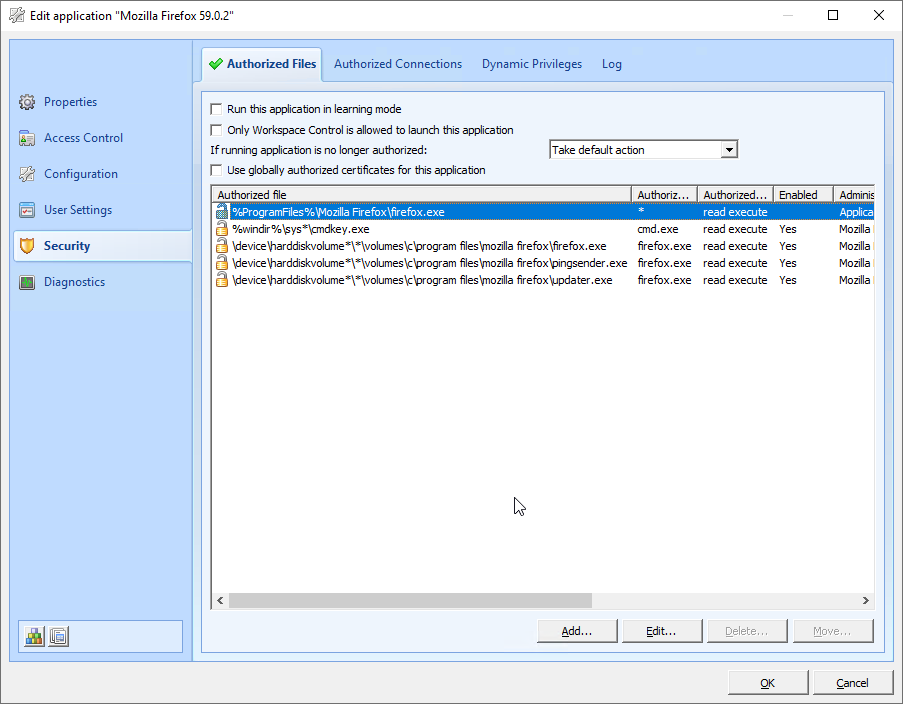Image resolution: width=903 pixels, height=704 pixels.
Task: Open Access Control via its sidebar icon
Action: click(x=27, y=138)
